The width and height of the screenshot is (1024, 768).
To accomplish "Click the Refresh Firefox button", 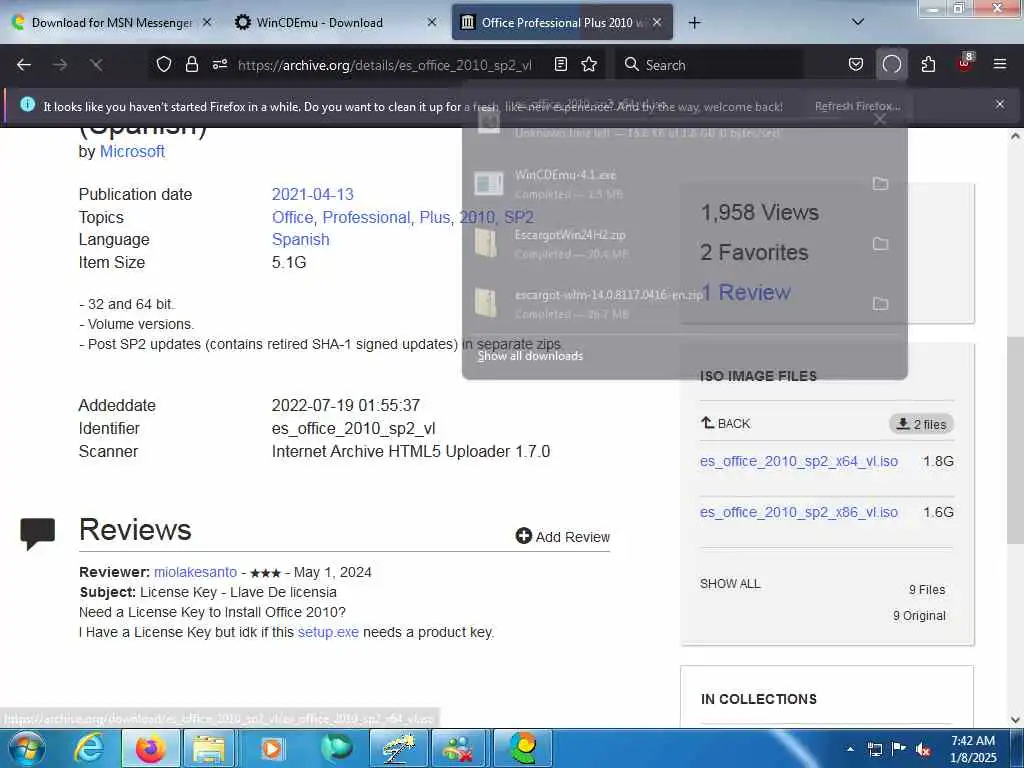I will (857, 106).
